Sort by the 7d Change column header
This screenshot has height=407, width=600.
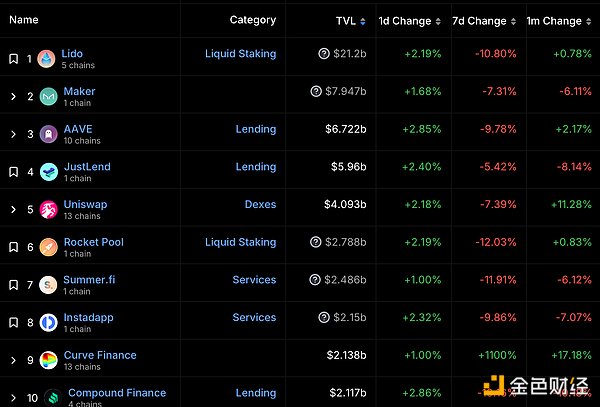479,21
